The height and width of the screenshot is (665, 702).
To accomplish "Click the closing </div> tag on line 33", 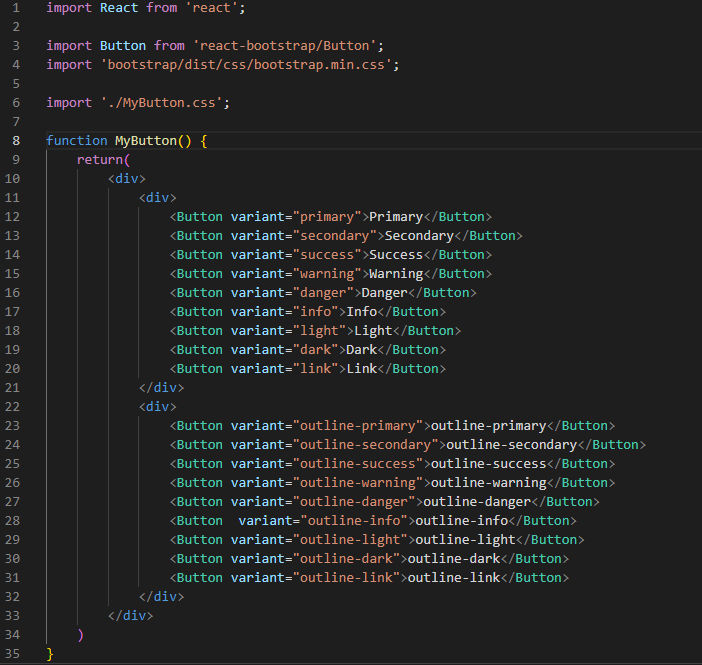I will [x=130, y=615].
